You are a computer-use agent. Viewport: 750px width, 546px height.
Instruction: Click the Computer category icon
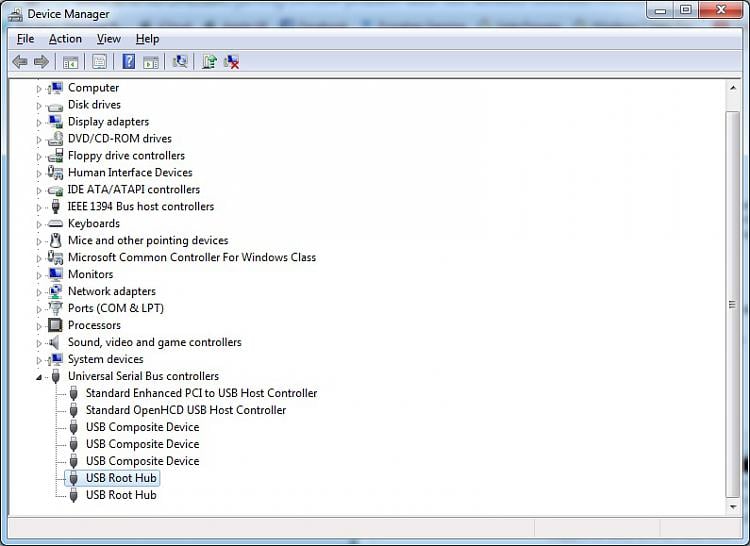(x=55, y=88)
